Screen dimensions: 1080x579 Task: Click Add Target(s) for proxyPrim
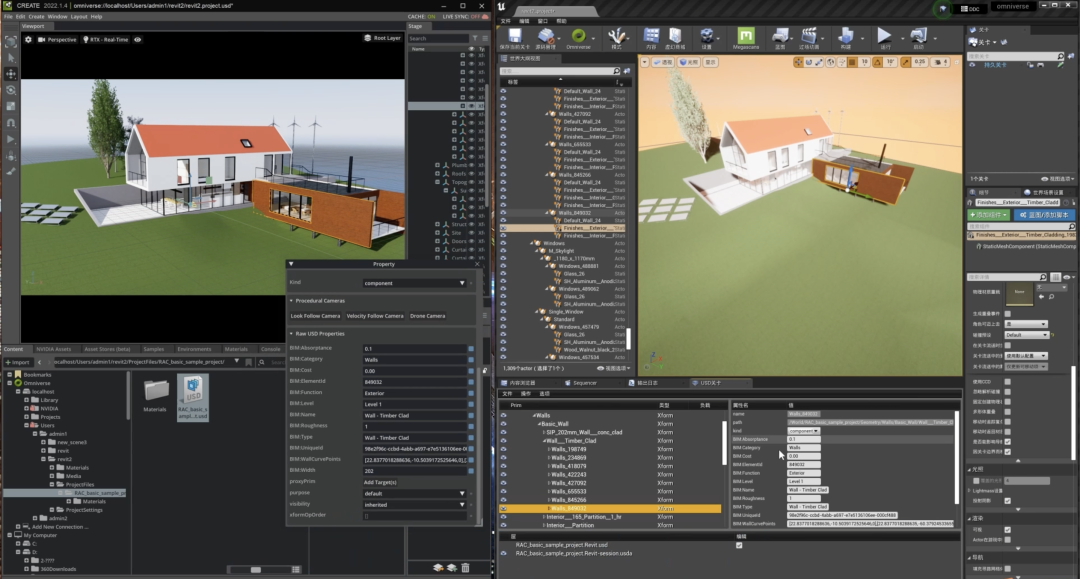380,482
